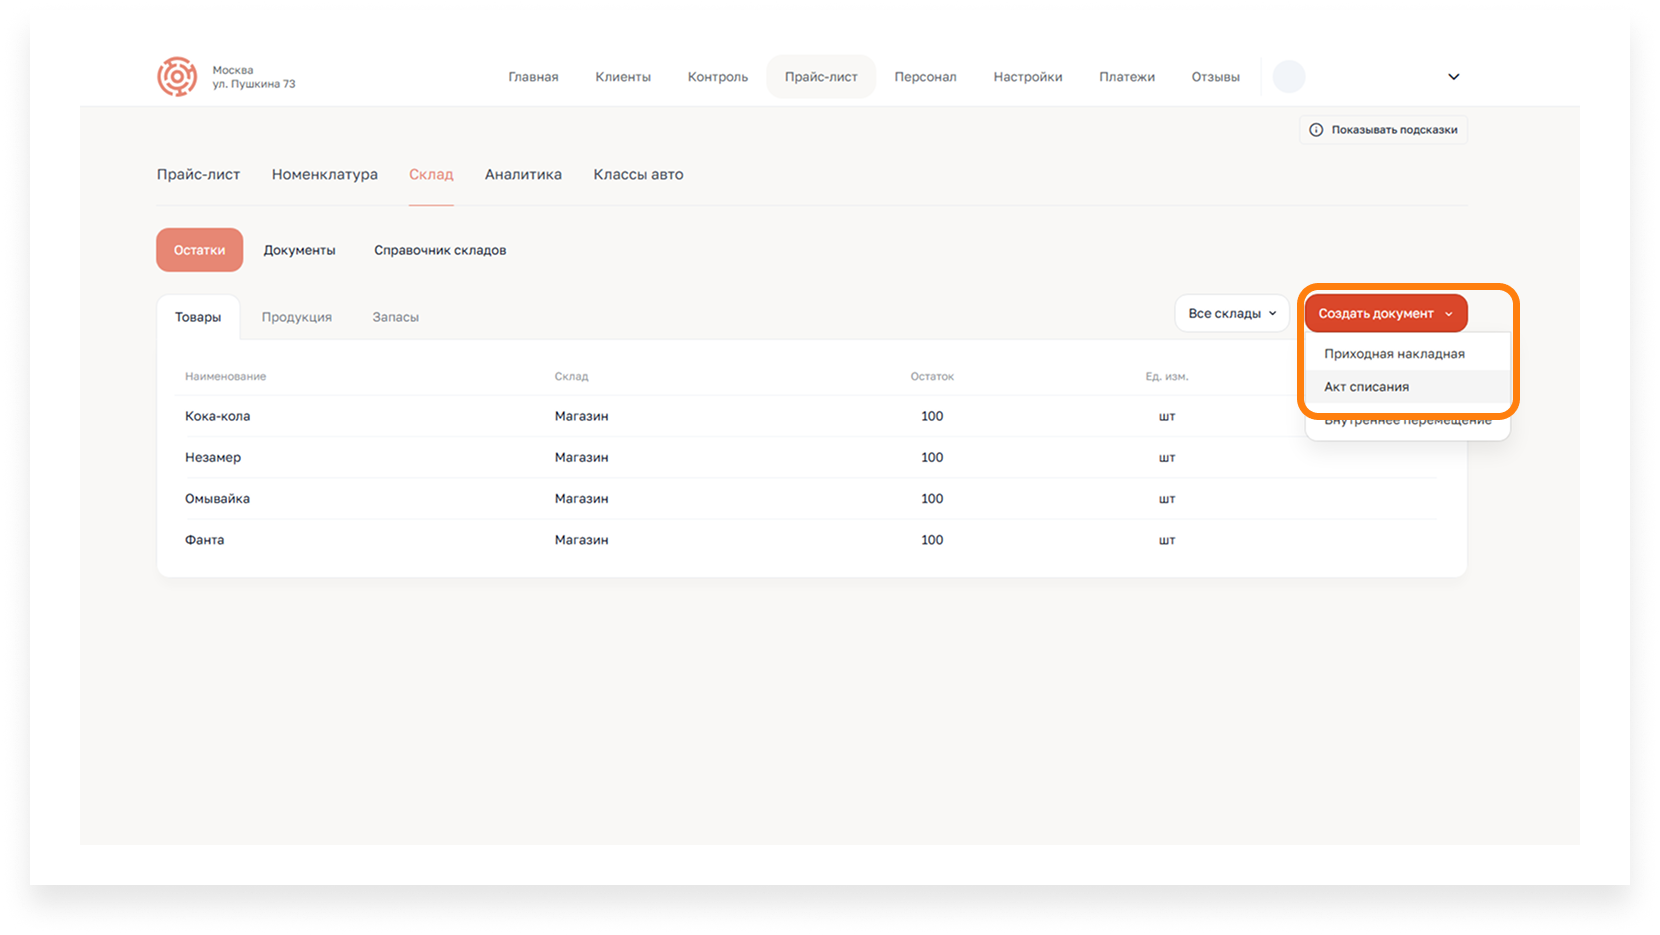The height and width of the screenshot is (935, 1660).
Task: Click the info icon beside Показывать подсказки
Action: (x=1316, y=130)
